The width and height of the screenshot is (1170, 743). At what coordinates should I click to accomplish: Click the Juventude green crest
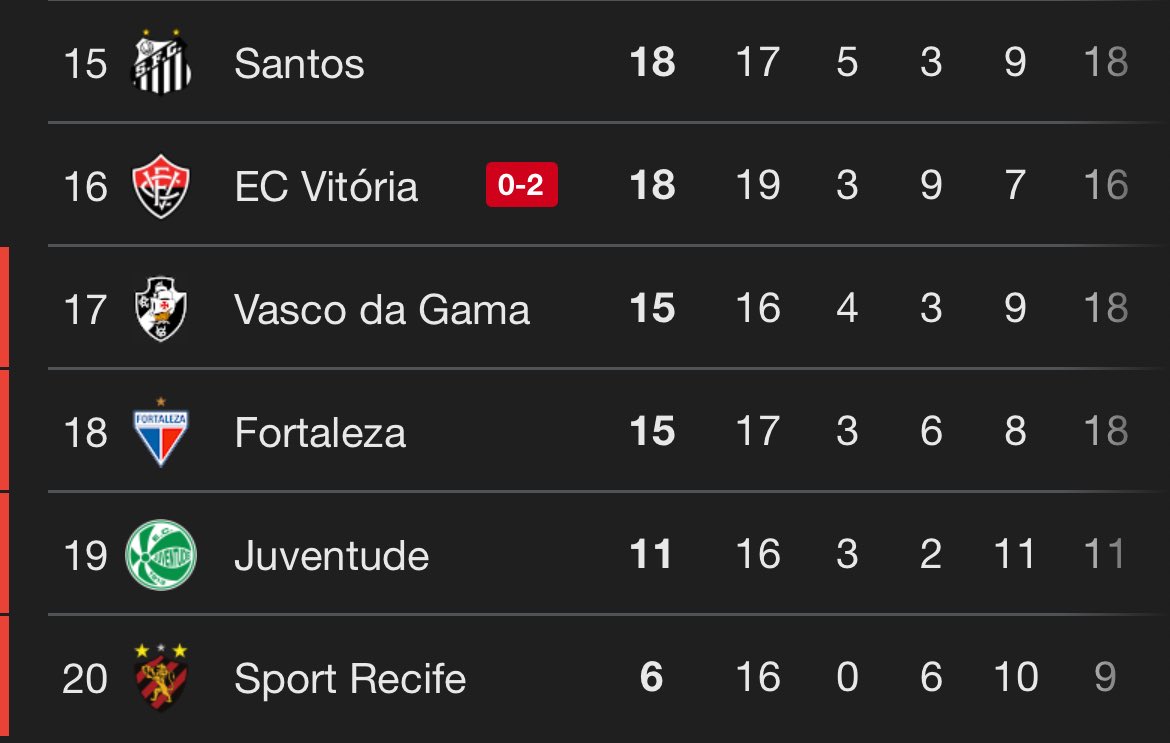(161, 555)
